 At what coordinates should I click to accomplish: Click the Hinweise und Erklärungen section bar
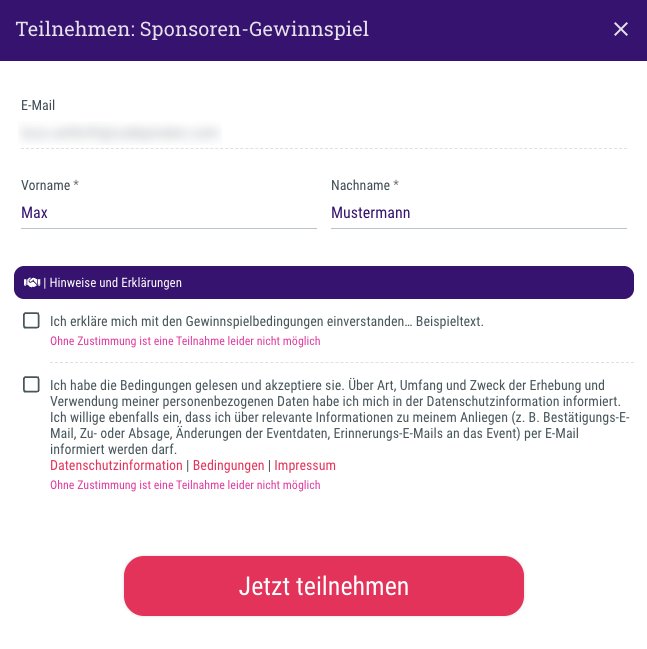(324, 283)
